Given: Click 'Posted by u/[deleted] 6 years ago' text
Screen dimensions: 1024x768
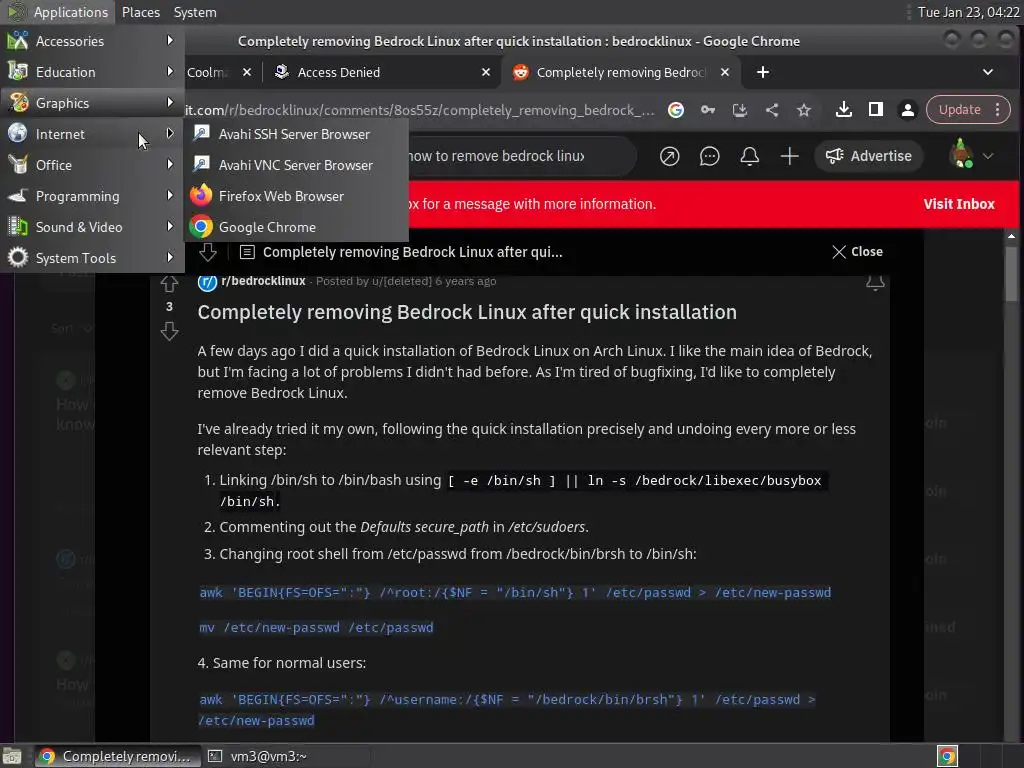Looking at the screenshot, I should click(406, 281).
